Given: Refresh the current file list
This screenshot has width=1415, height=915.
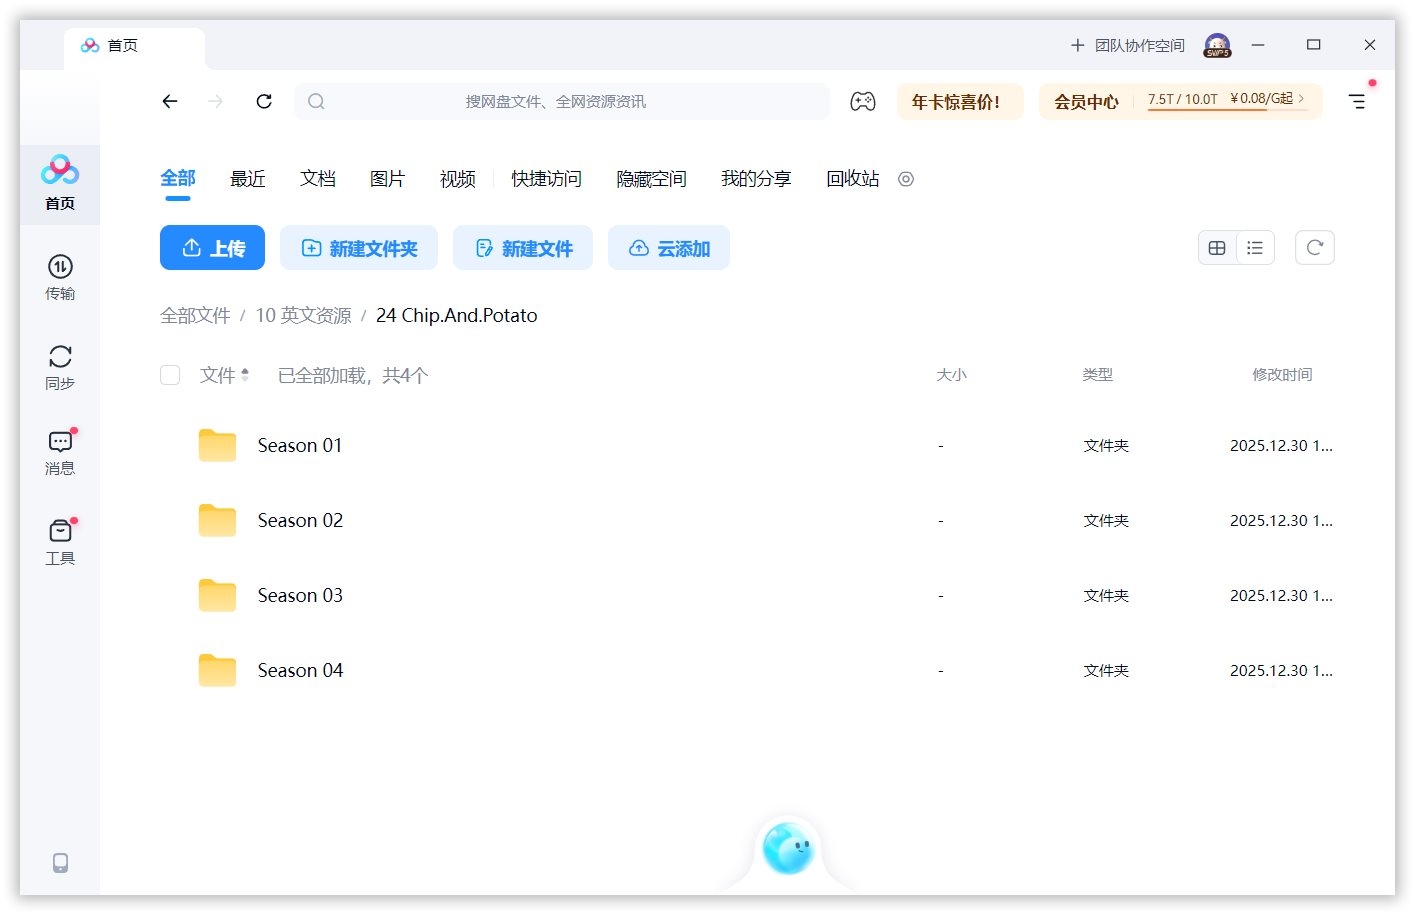Looking at the screenshot, I should point(1314,247).
